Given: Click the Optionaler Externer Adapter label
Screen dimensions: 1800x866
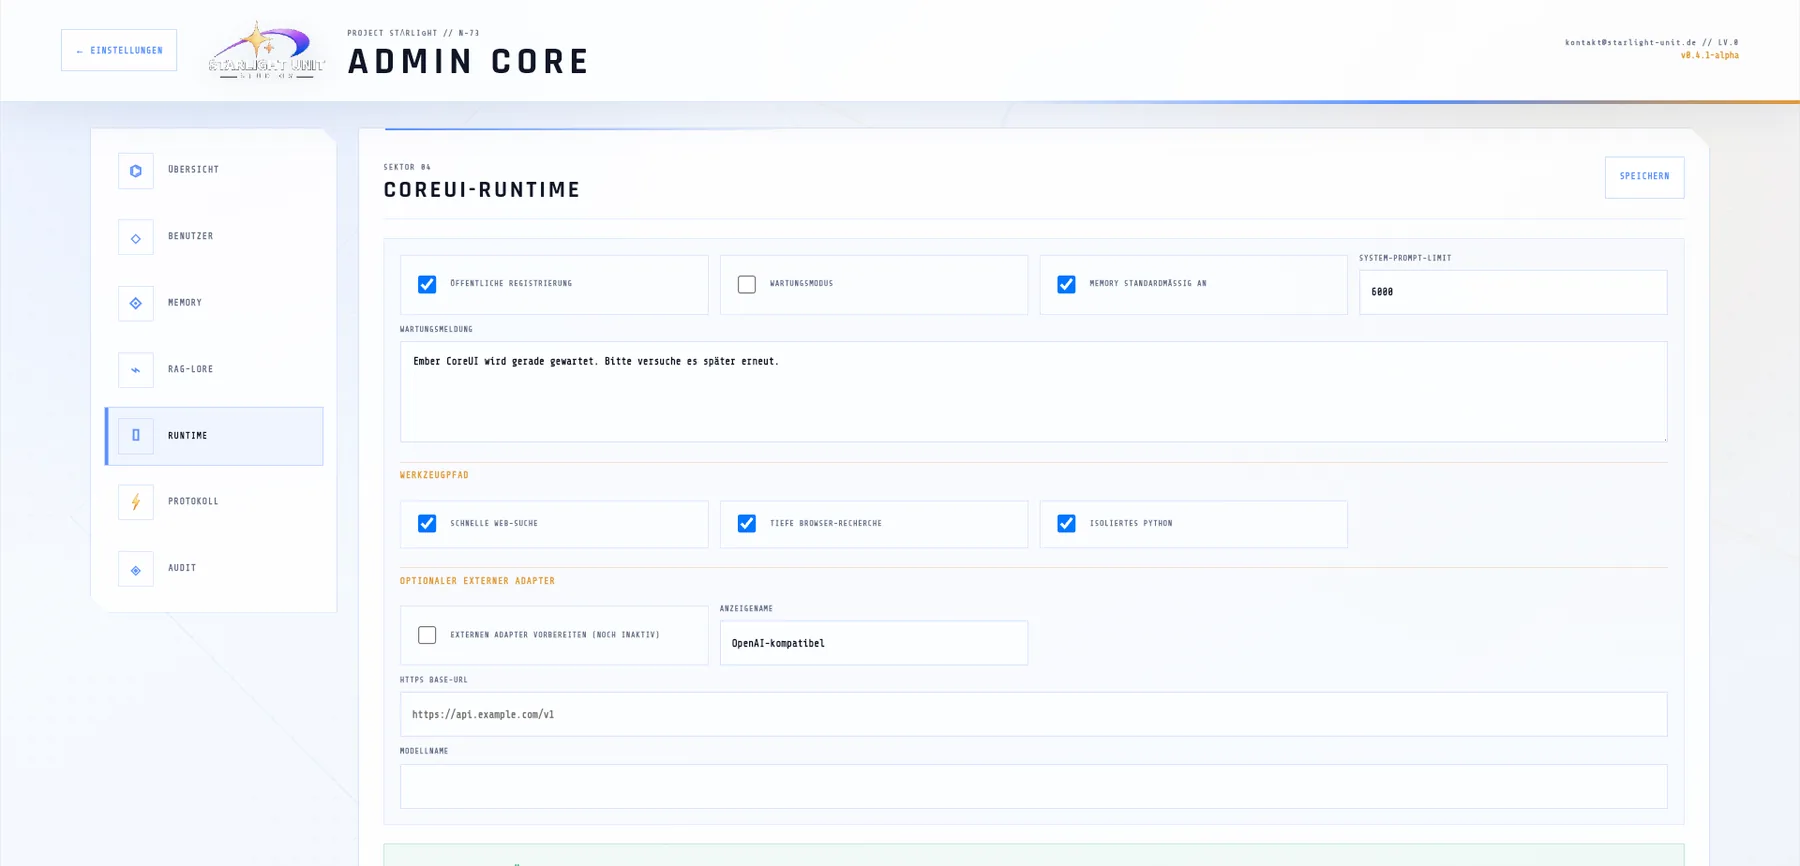Looking at the screenshot, I should [x=477, y=581].
